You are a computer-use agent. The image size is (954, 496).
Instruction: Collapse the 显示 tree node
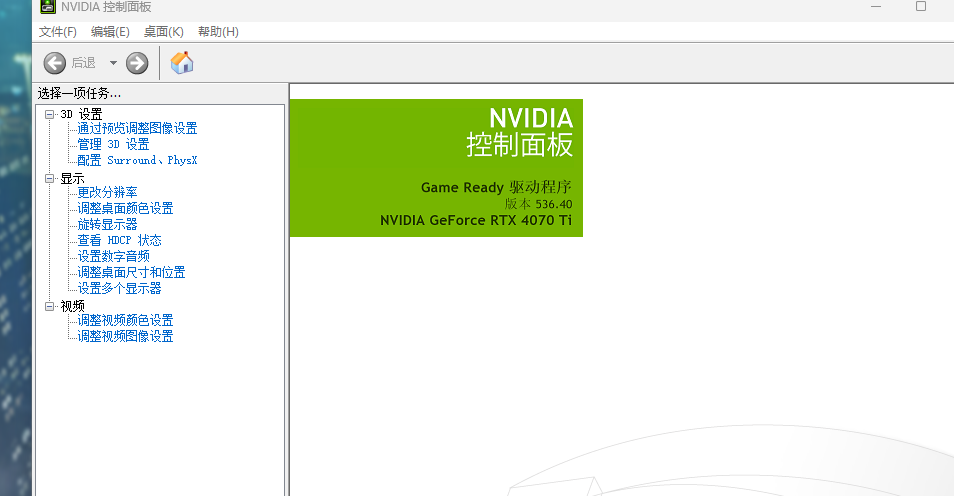click(49, 178)
